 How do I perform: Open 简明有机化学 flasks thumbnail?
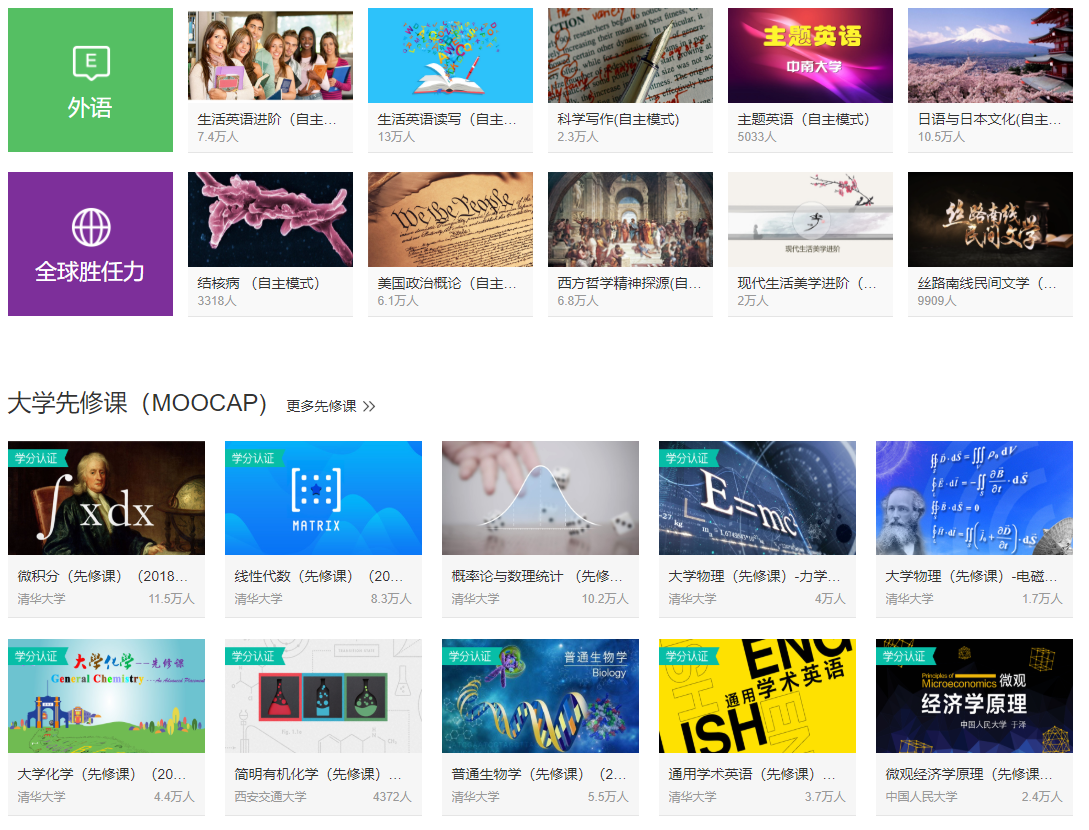pos(323,696)
